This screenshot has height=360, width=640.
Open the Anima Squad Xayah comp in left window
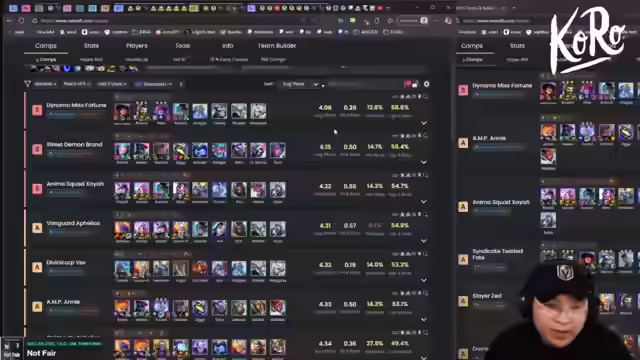(75, 184)
